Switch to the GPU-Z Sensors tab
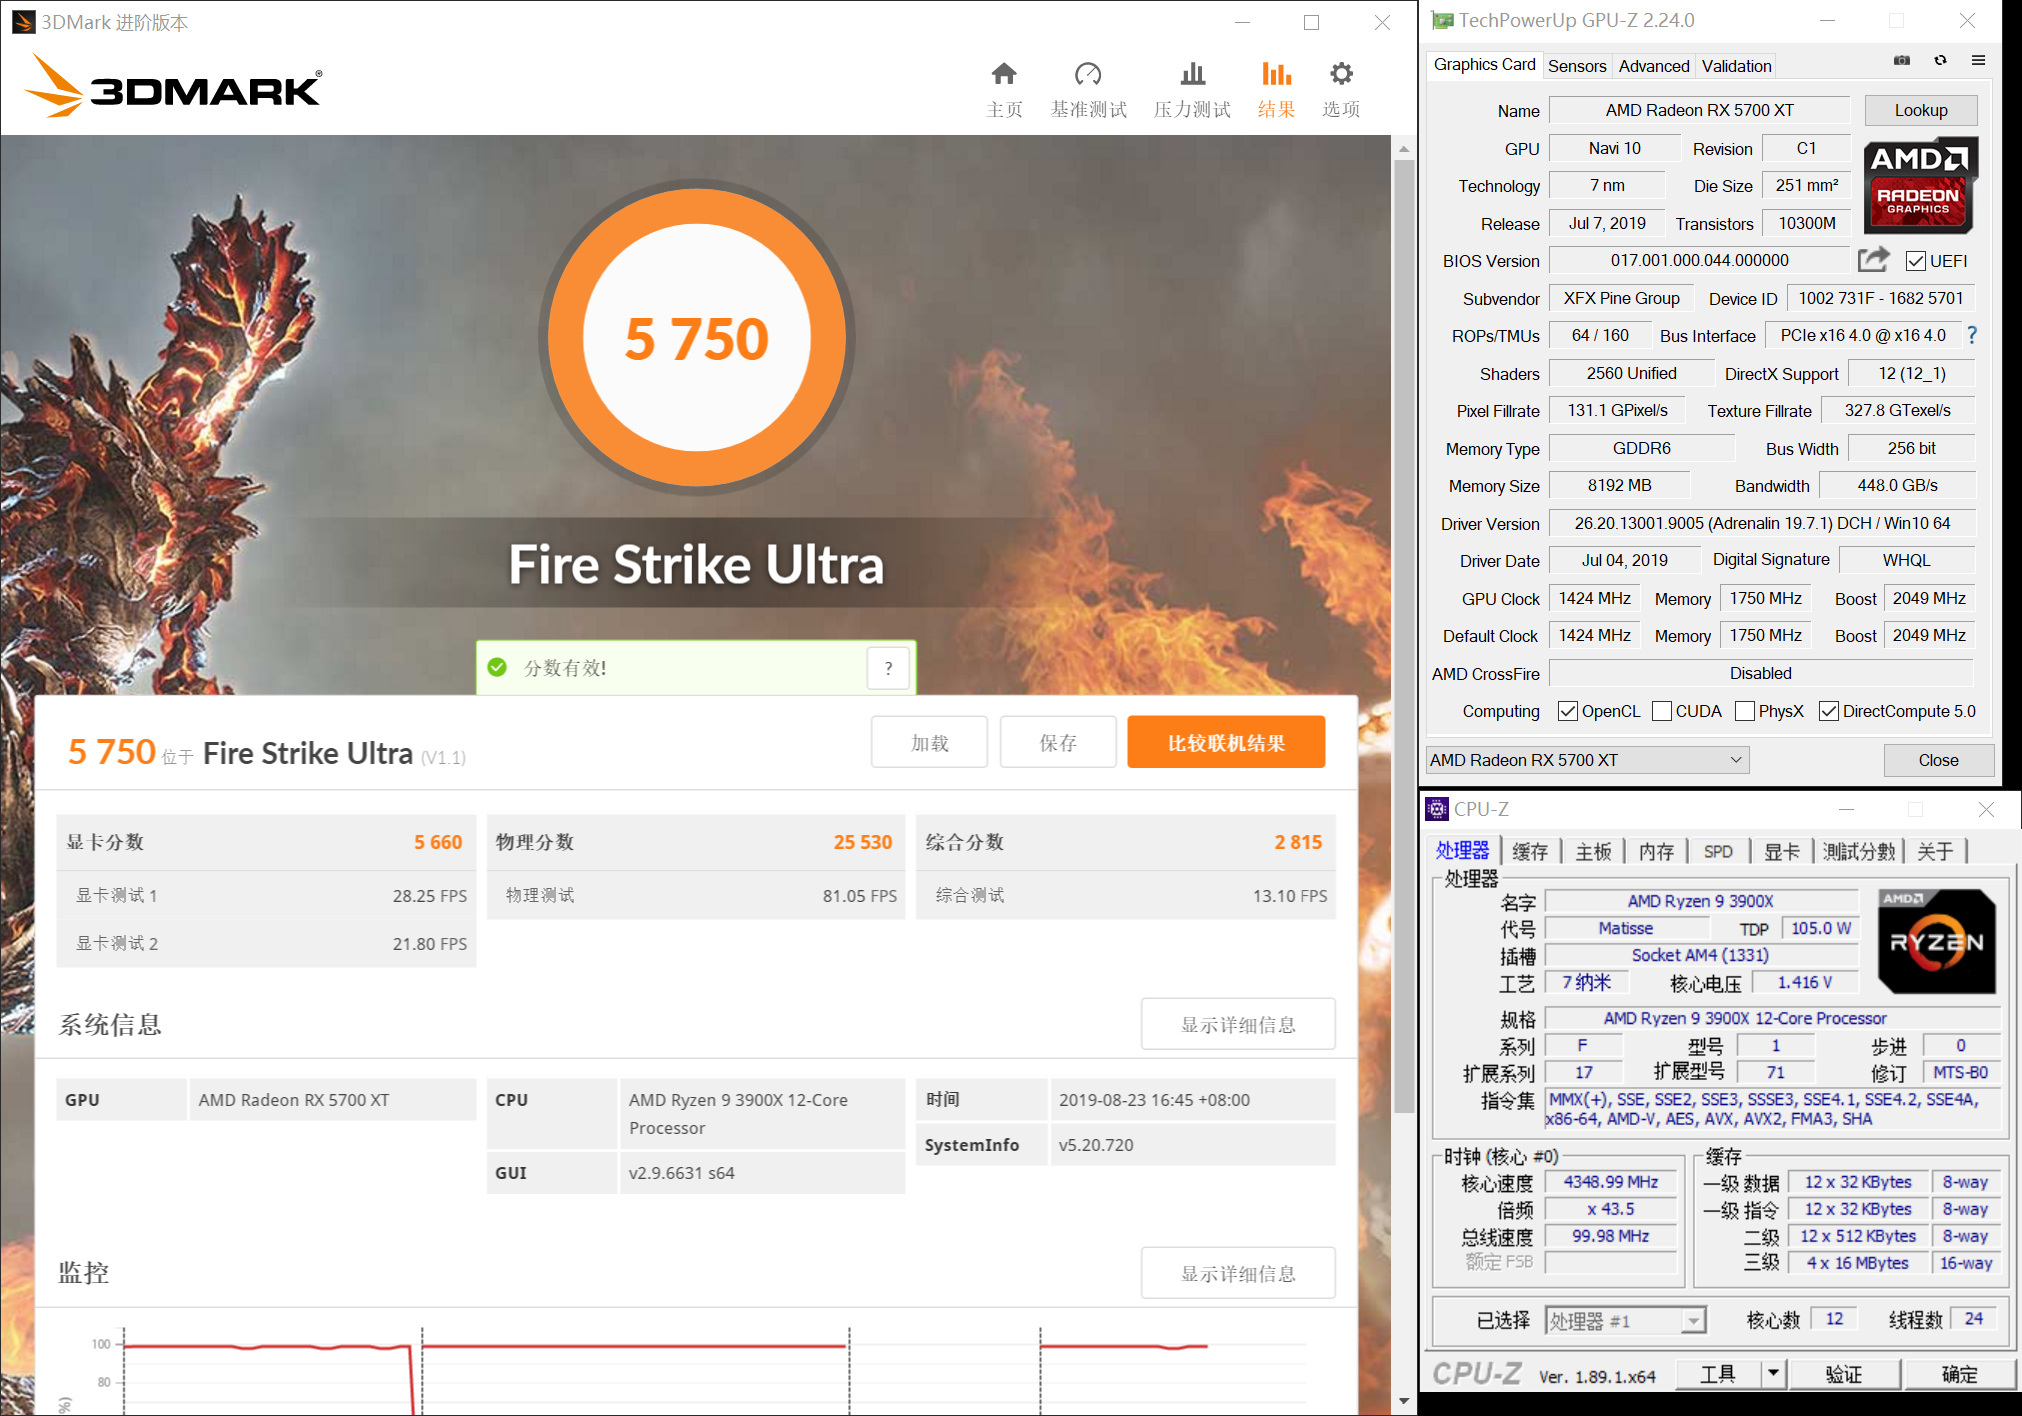 tap(1577, 66)
